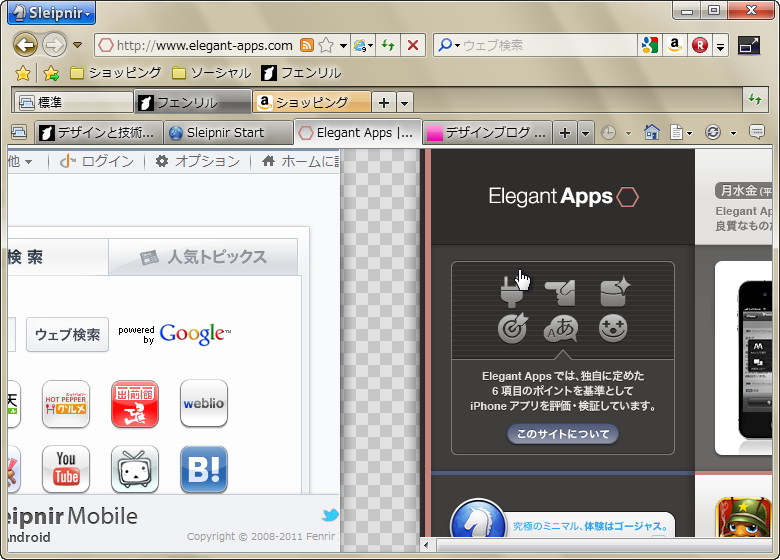Viewport: 780px width, 560px height.
Task: Open navigation history dropdown arrow
Action: 77,45
